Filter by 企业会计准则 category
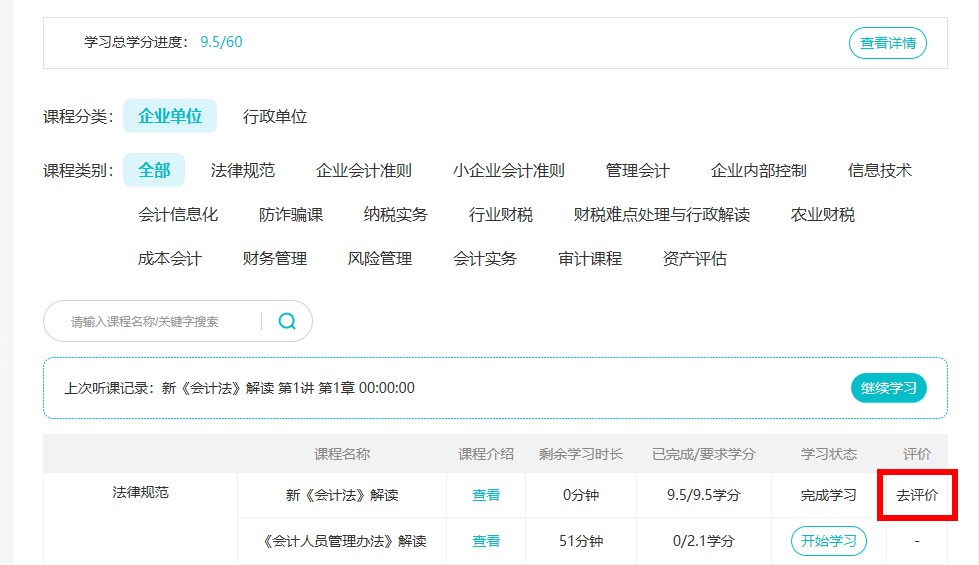 [x=363, y=170]
